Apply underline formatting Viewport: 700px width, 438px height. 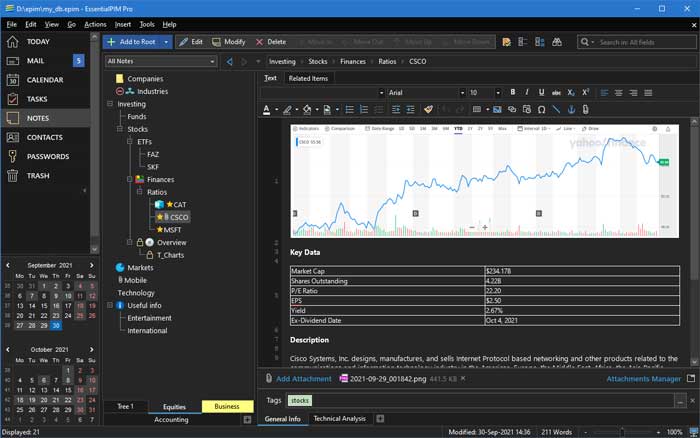tap(541, 92)
